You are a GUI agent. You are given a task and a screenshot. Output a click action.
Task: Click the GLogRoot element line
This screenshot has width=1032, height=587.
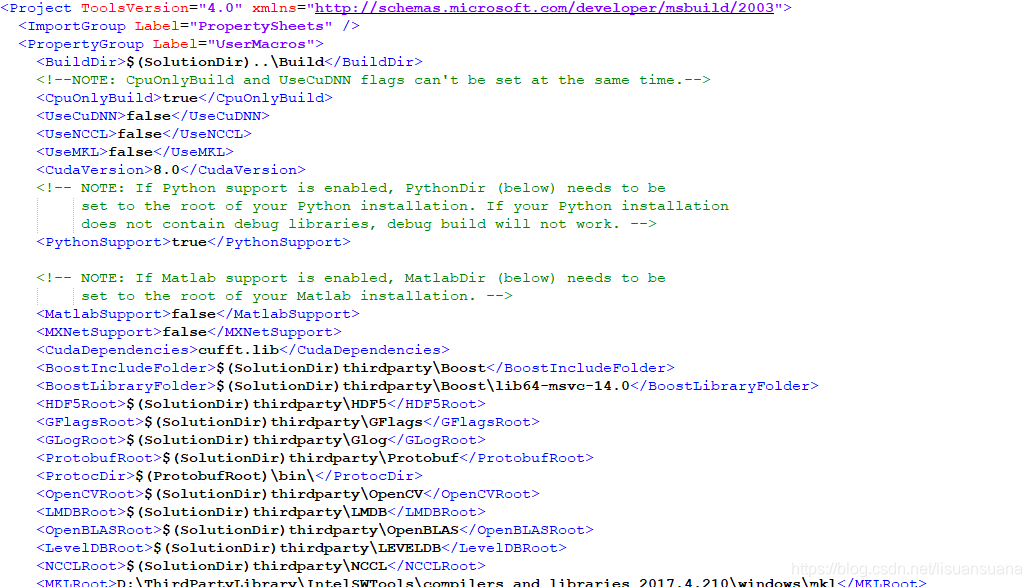coord(261,440)
